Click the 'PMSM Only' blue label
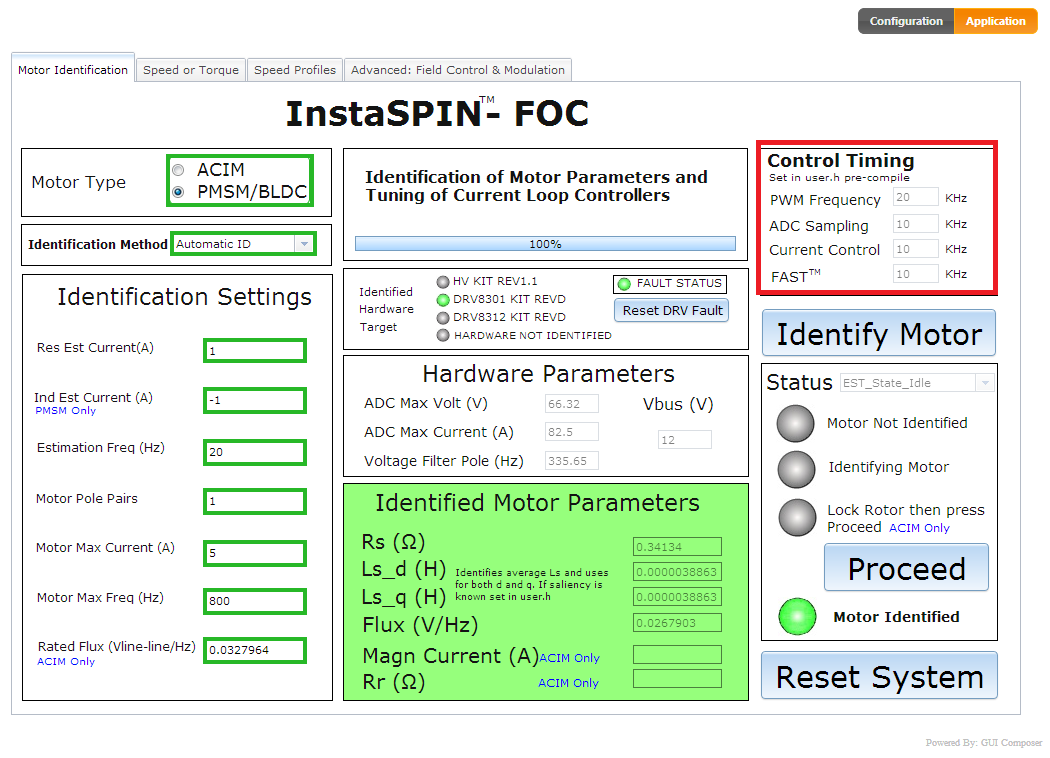This screenshot has height=758, width=1050. click(x=65, y=410)
